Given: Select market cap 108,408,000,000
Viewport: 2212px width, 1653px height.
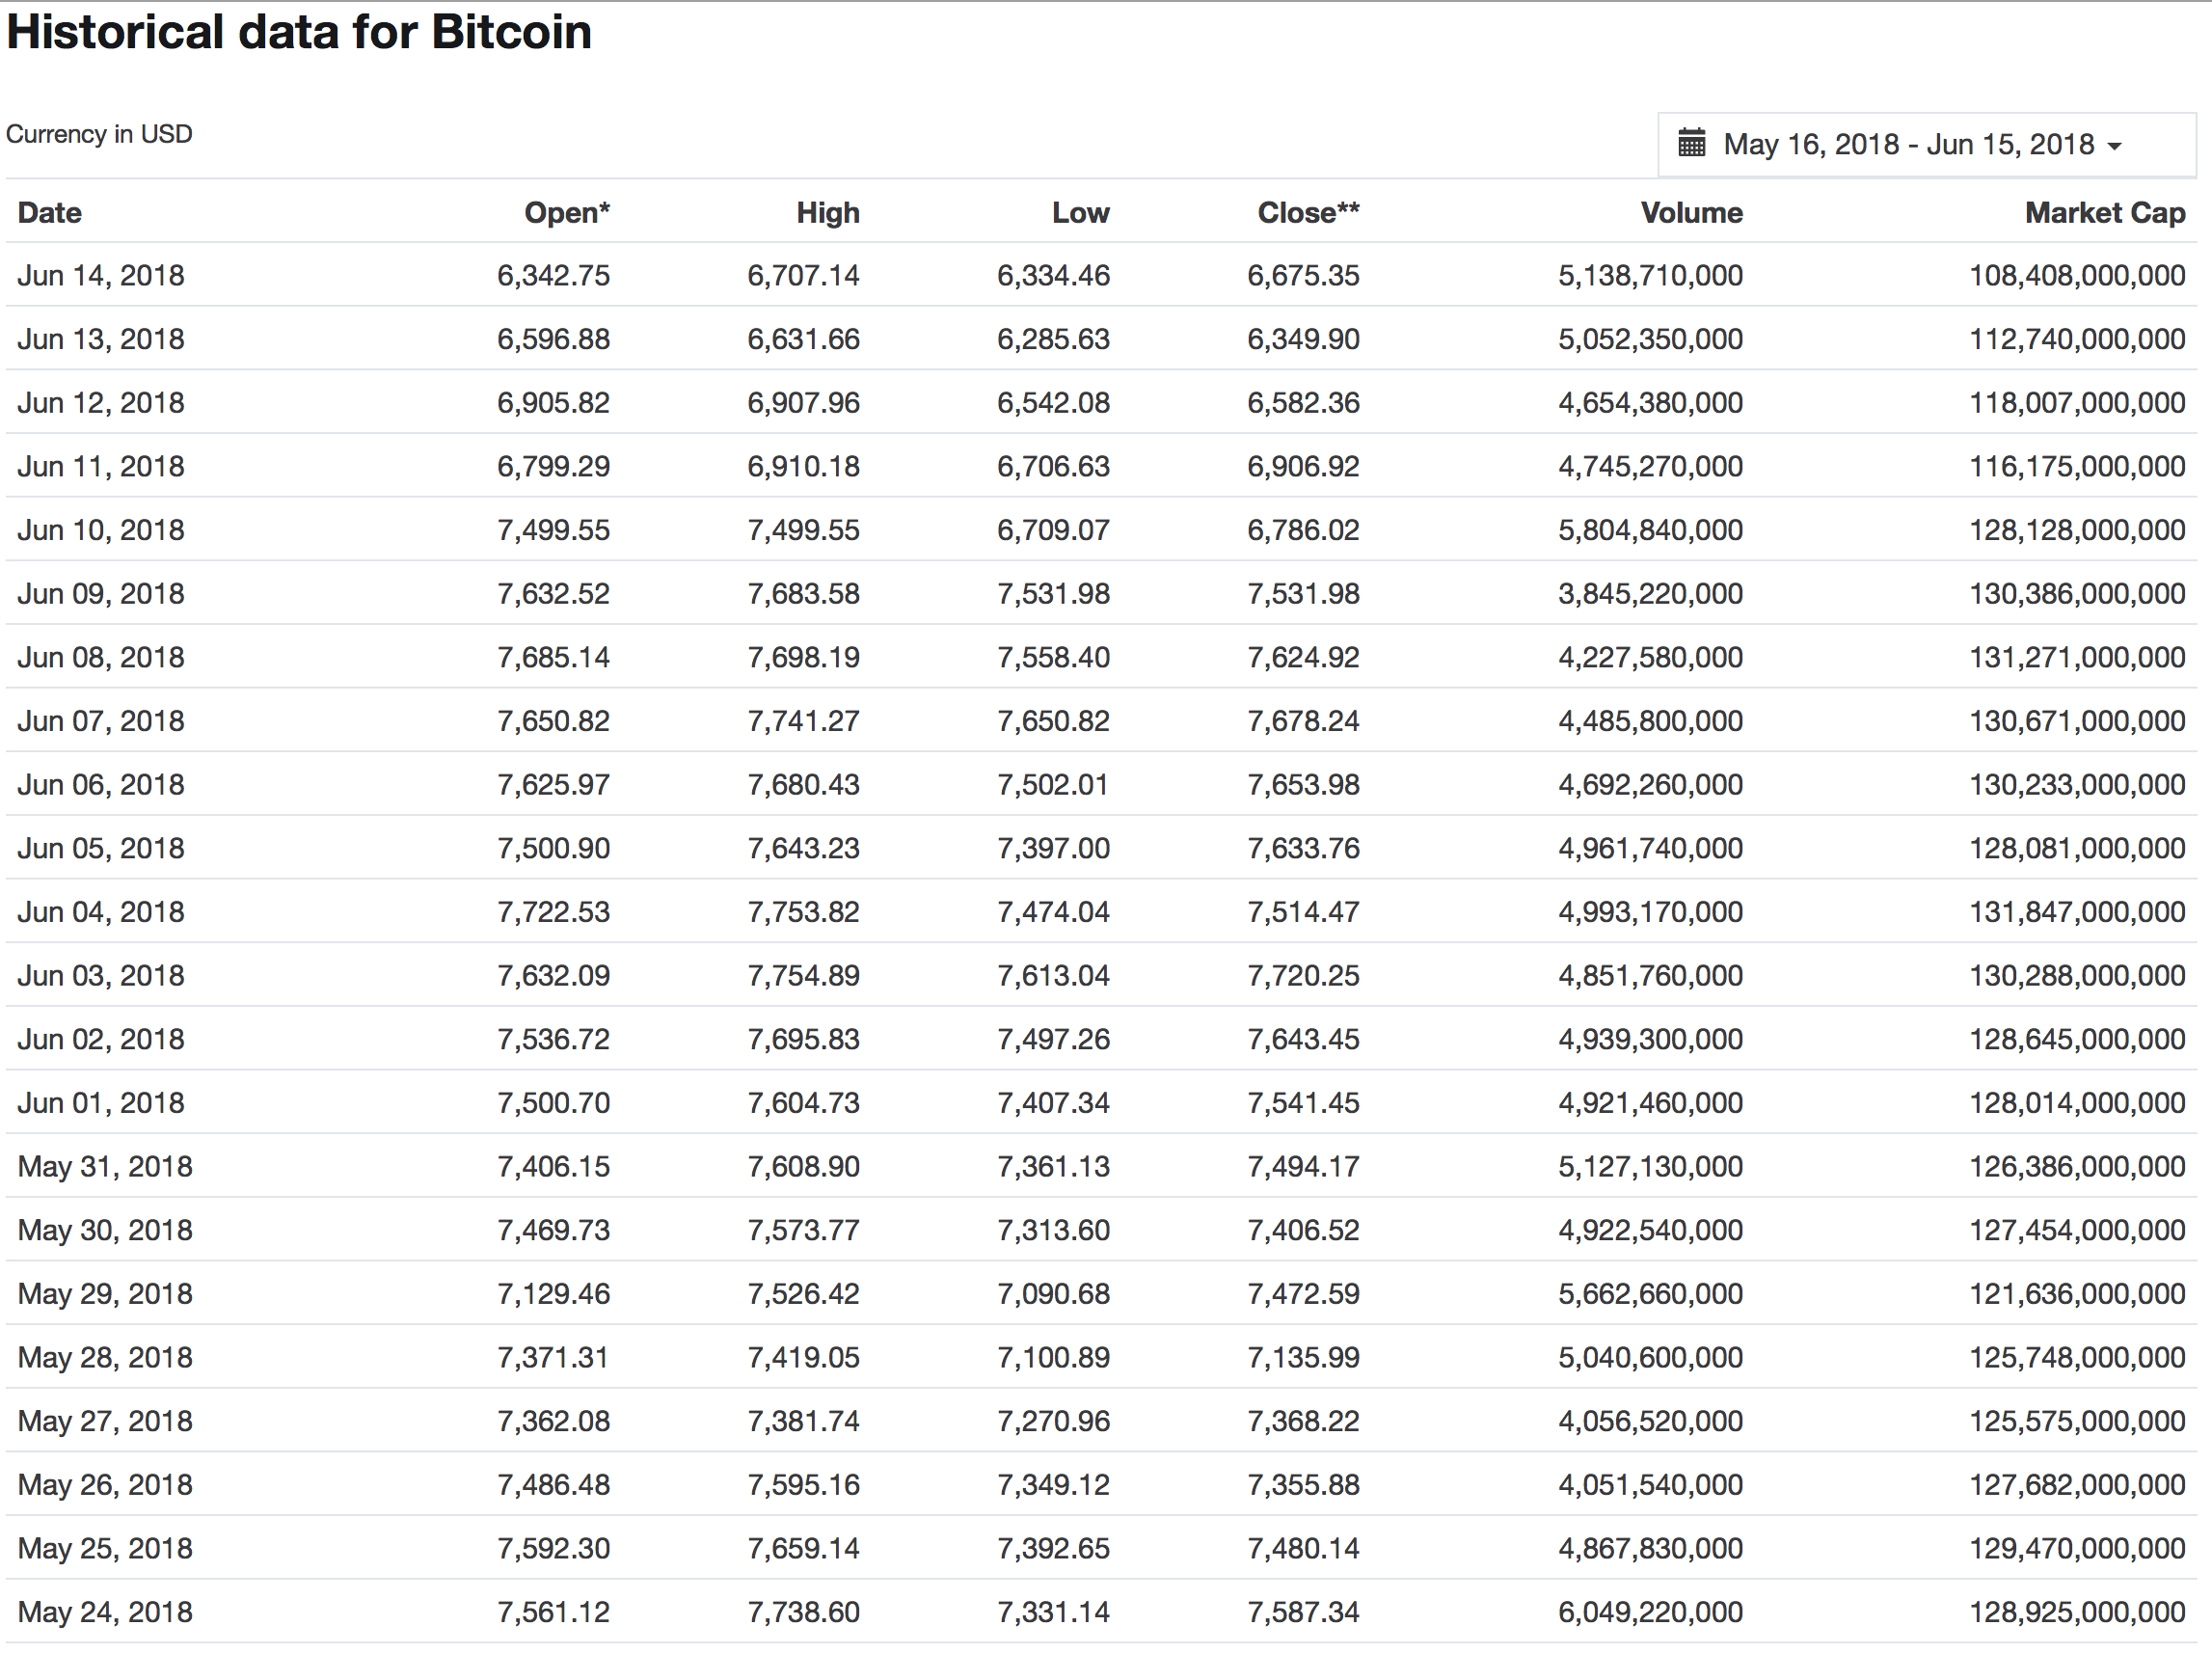Looking at the screenshot, I should tap(2077, 275).
